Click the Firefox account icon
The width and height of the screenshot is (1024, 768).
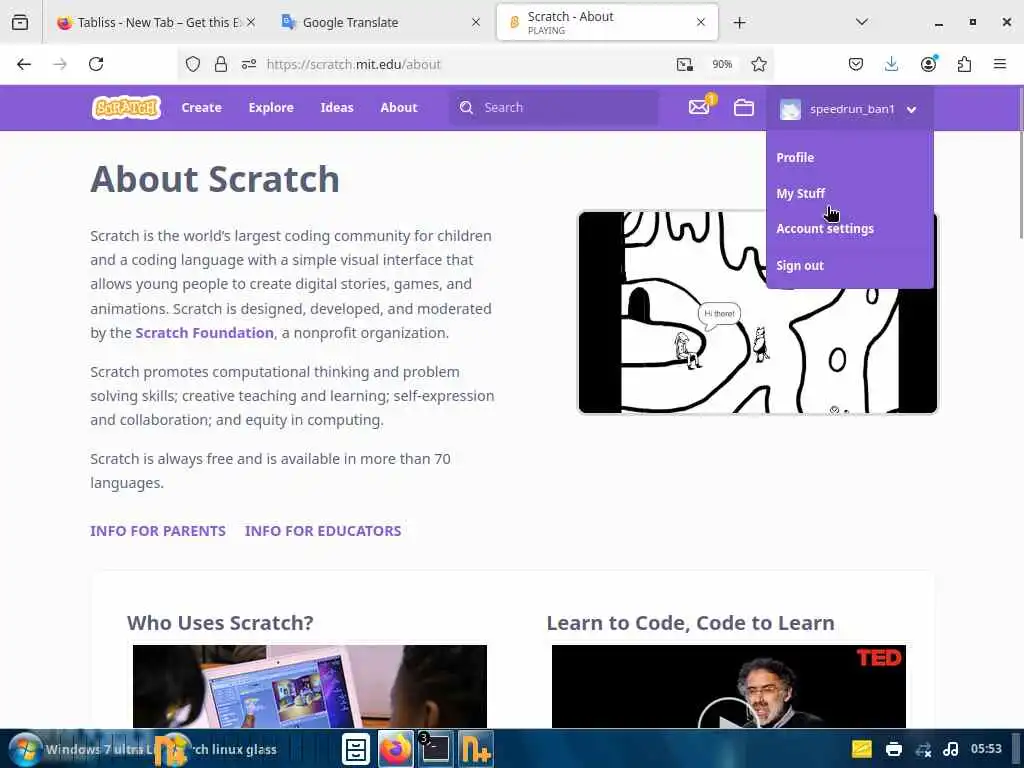(x=928, y=63)
